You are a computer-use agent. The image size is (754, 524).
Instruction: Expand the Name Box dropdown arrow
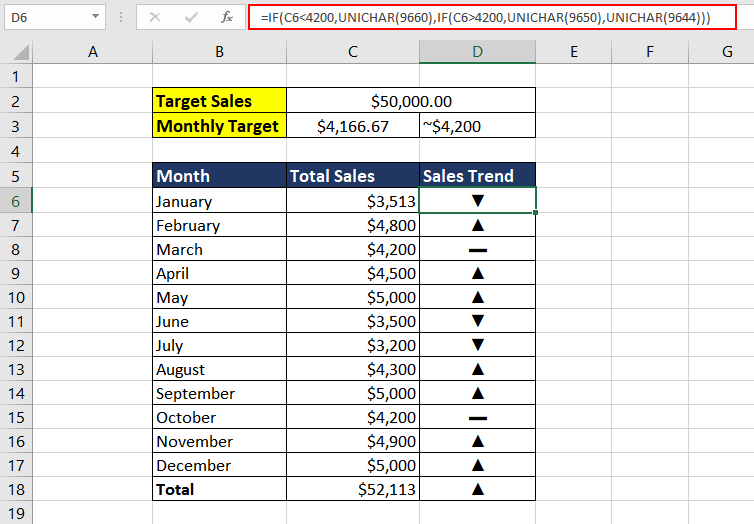coord(95,17)
